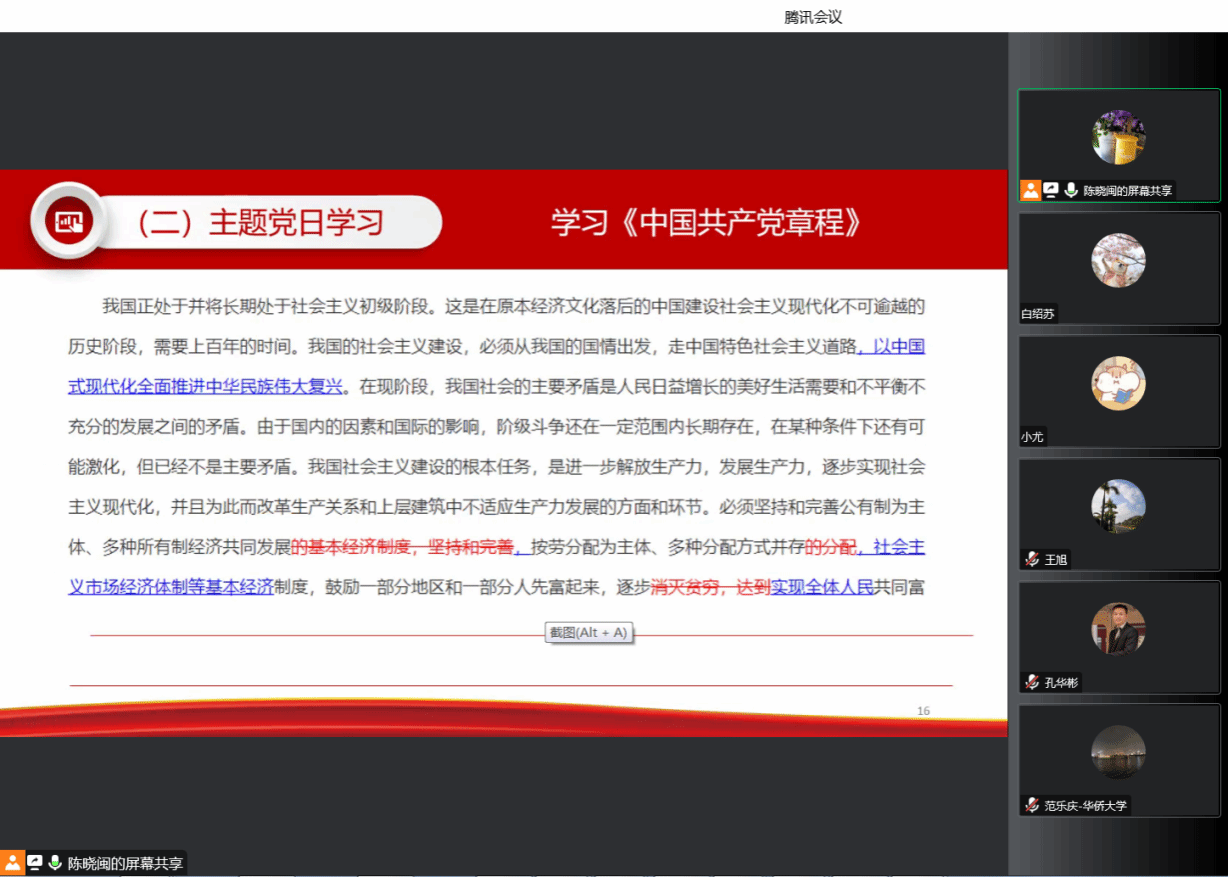Image resolution: width=1228 pixels, height=877 pixels.
Task: Click the orange host icon at bottom-left
Action: 12,863
